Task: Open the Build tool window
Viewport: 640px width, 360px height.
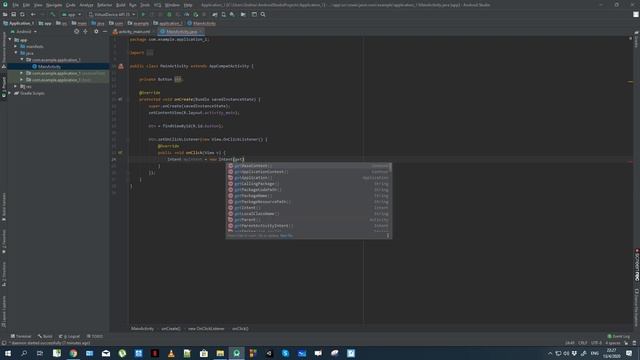Action: coord(45,336)
